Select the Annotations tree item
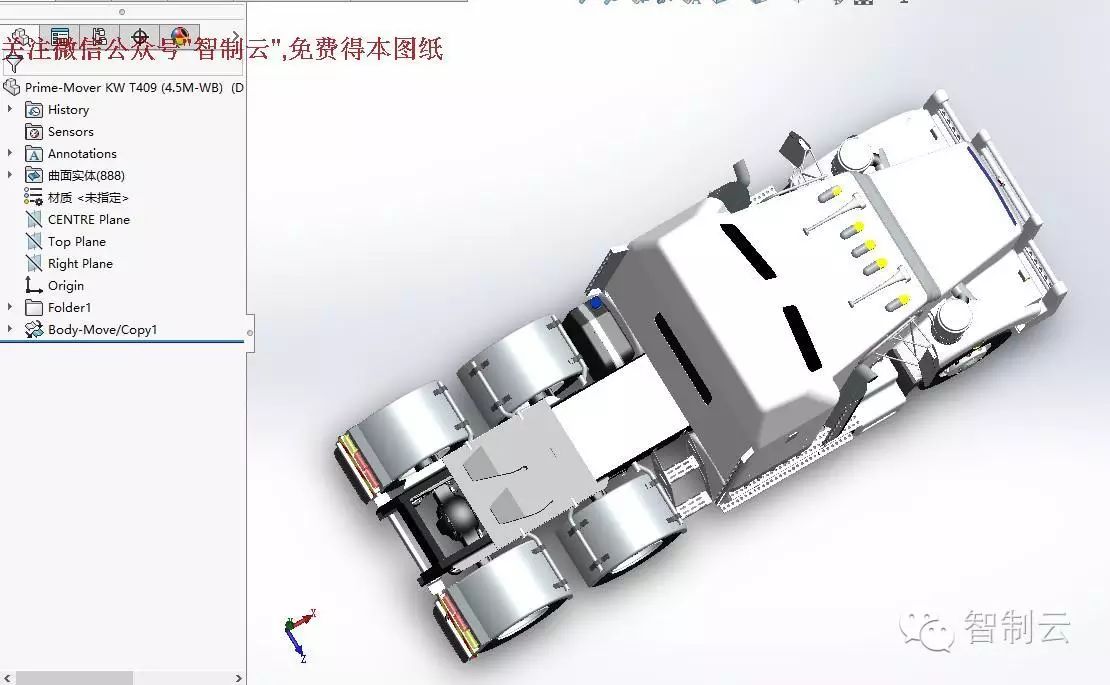 click(x=82, y=154)
